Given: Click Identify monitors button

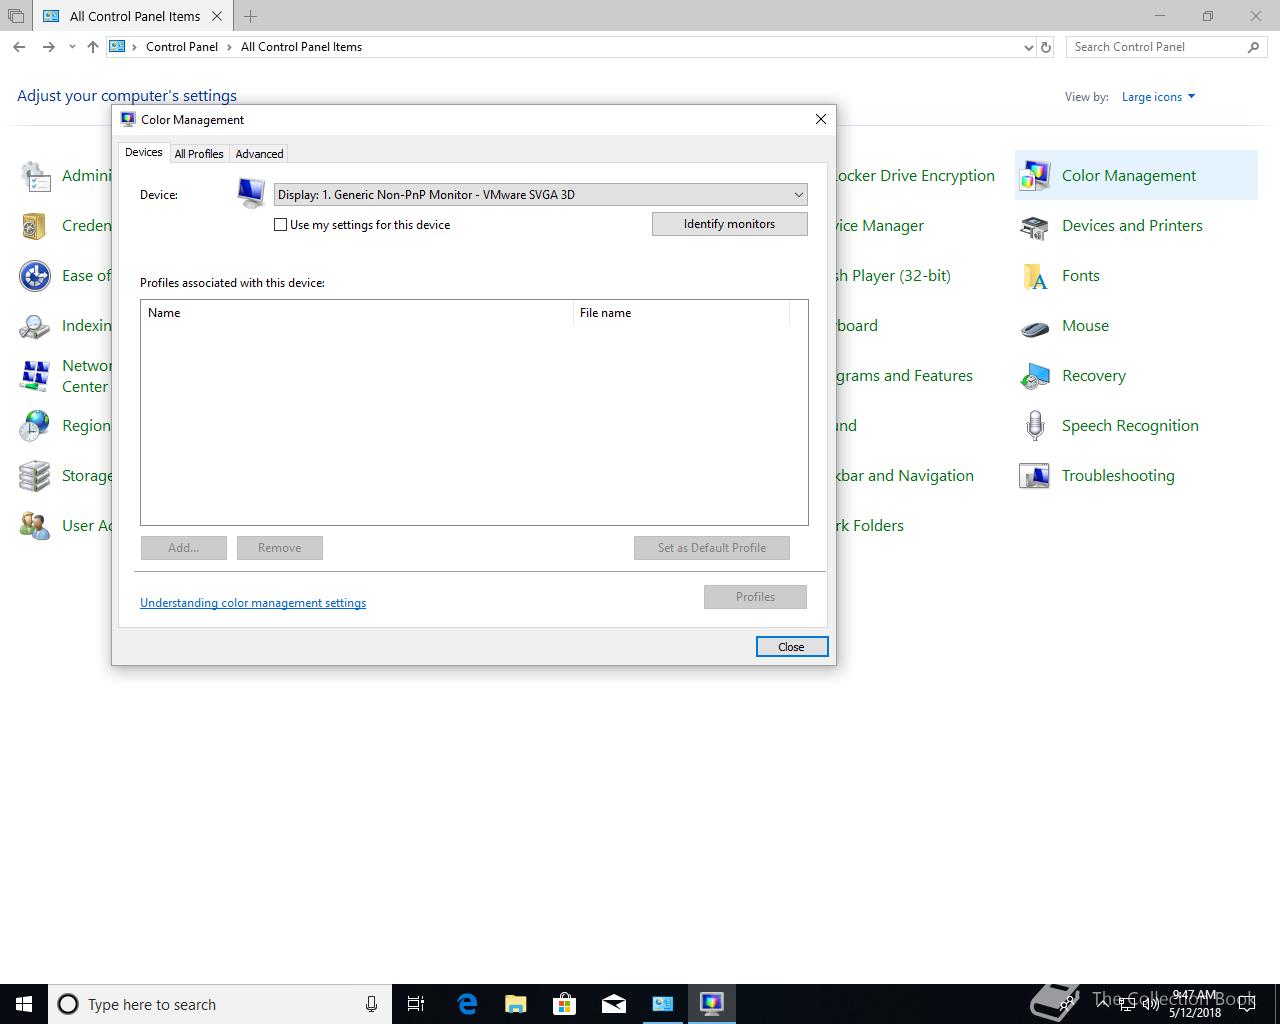Looking at the screenshot, I should pyautogui.click(x=730, y=224).
